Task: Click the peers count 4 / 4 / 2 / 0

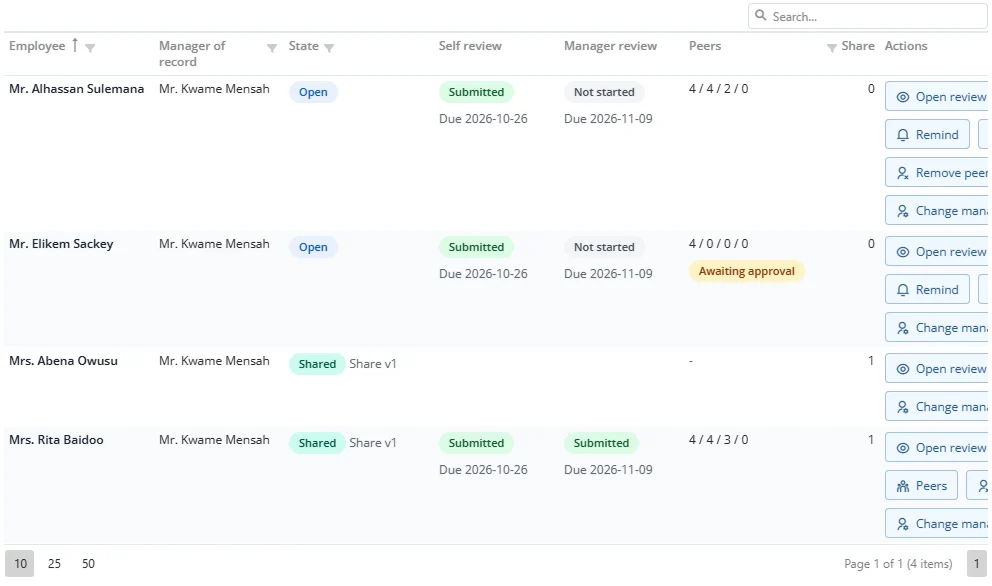Action: click(x=719, y=89)
